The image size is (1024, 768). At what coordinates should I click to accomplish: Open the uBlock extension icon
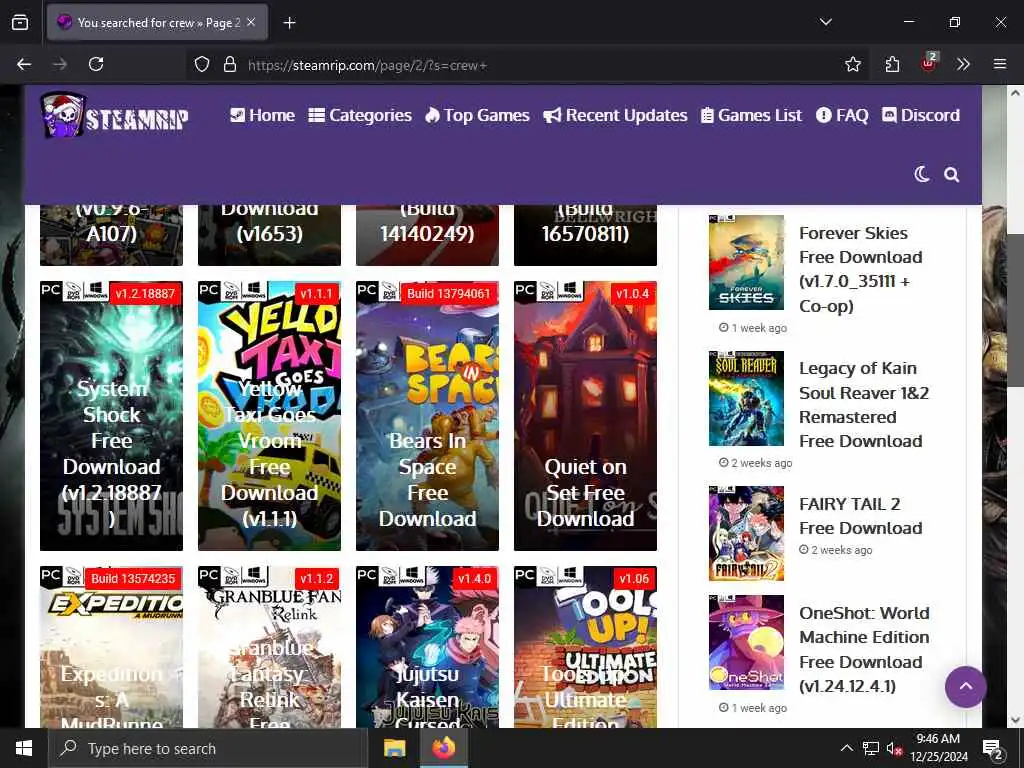(x=928, y=63)
